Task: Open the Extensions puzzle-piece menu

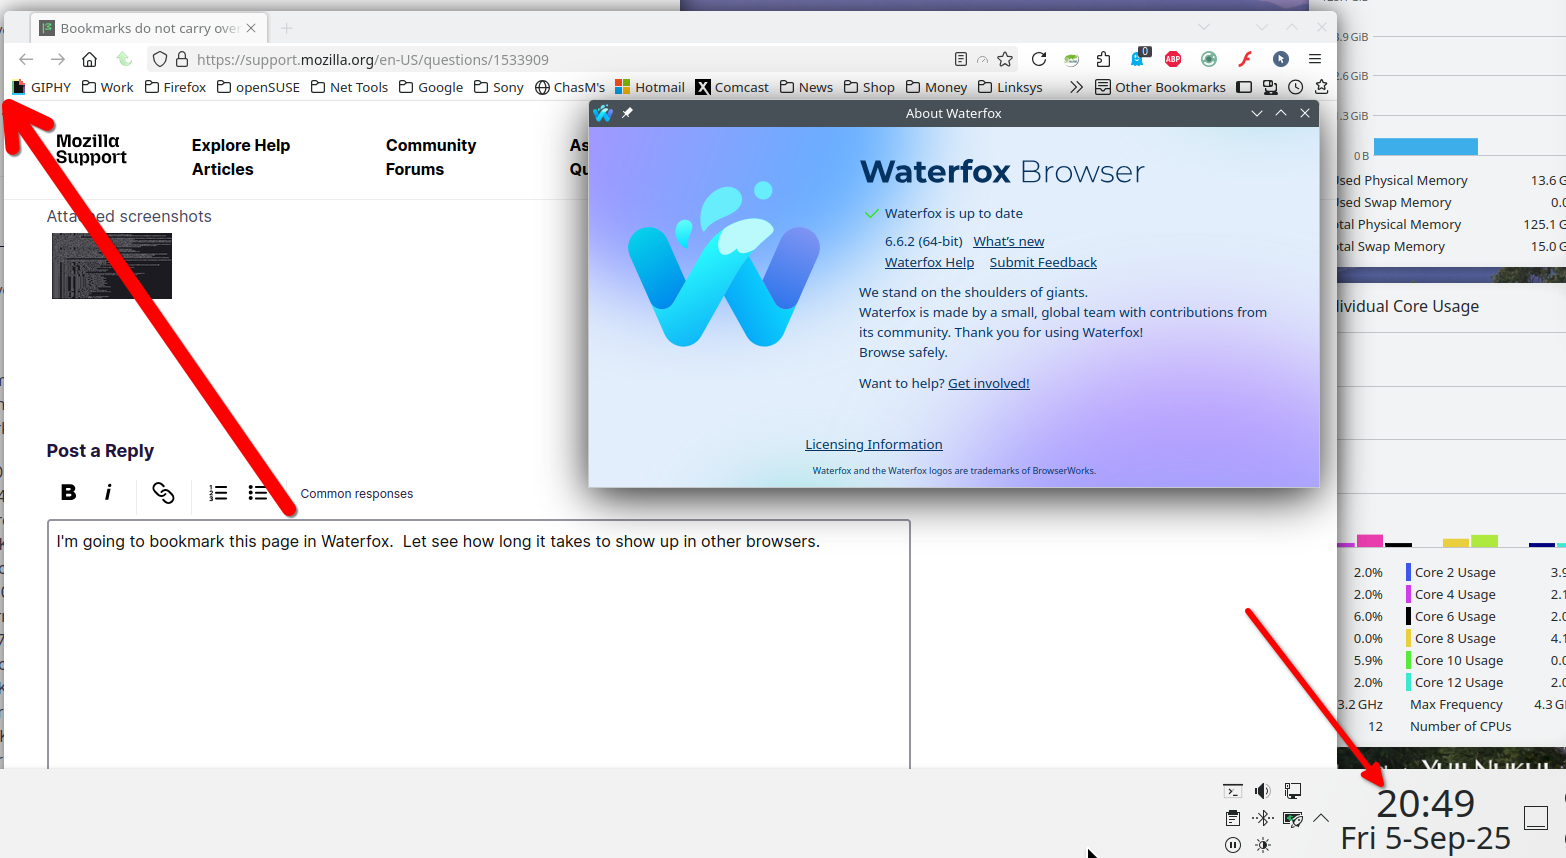Action: point(1103,59)
